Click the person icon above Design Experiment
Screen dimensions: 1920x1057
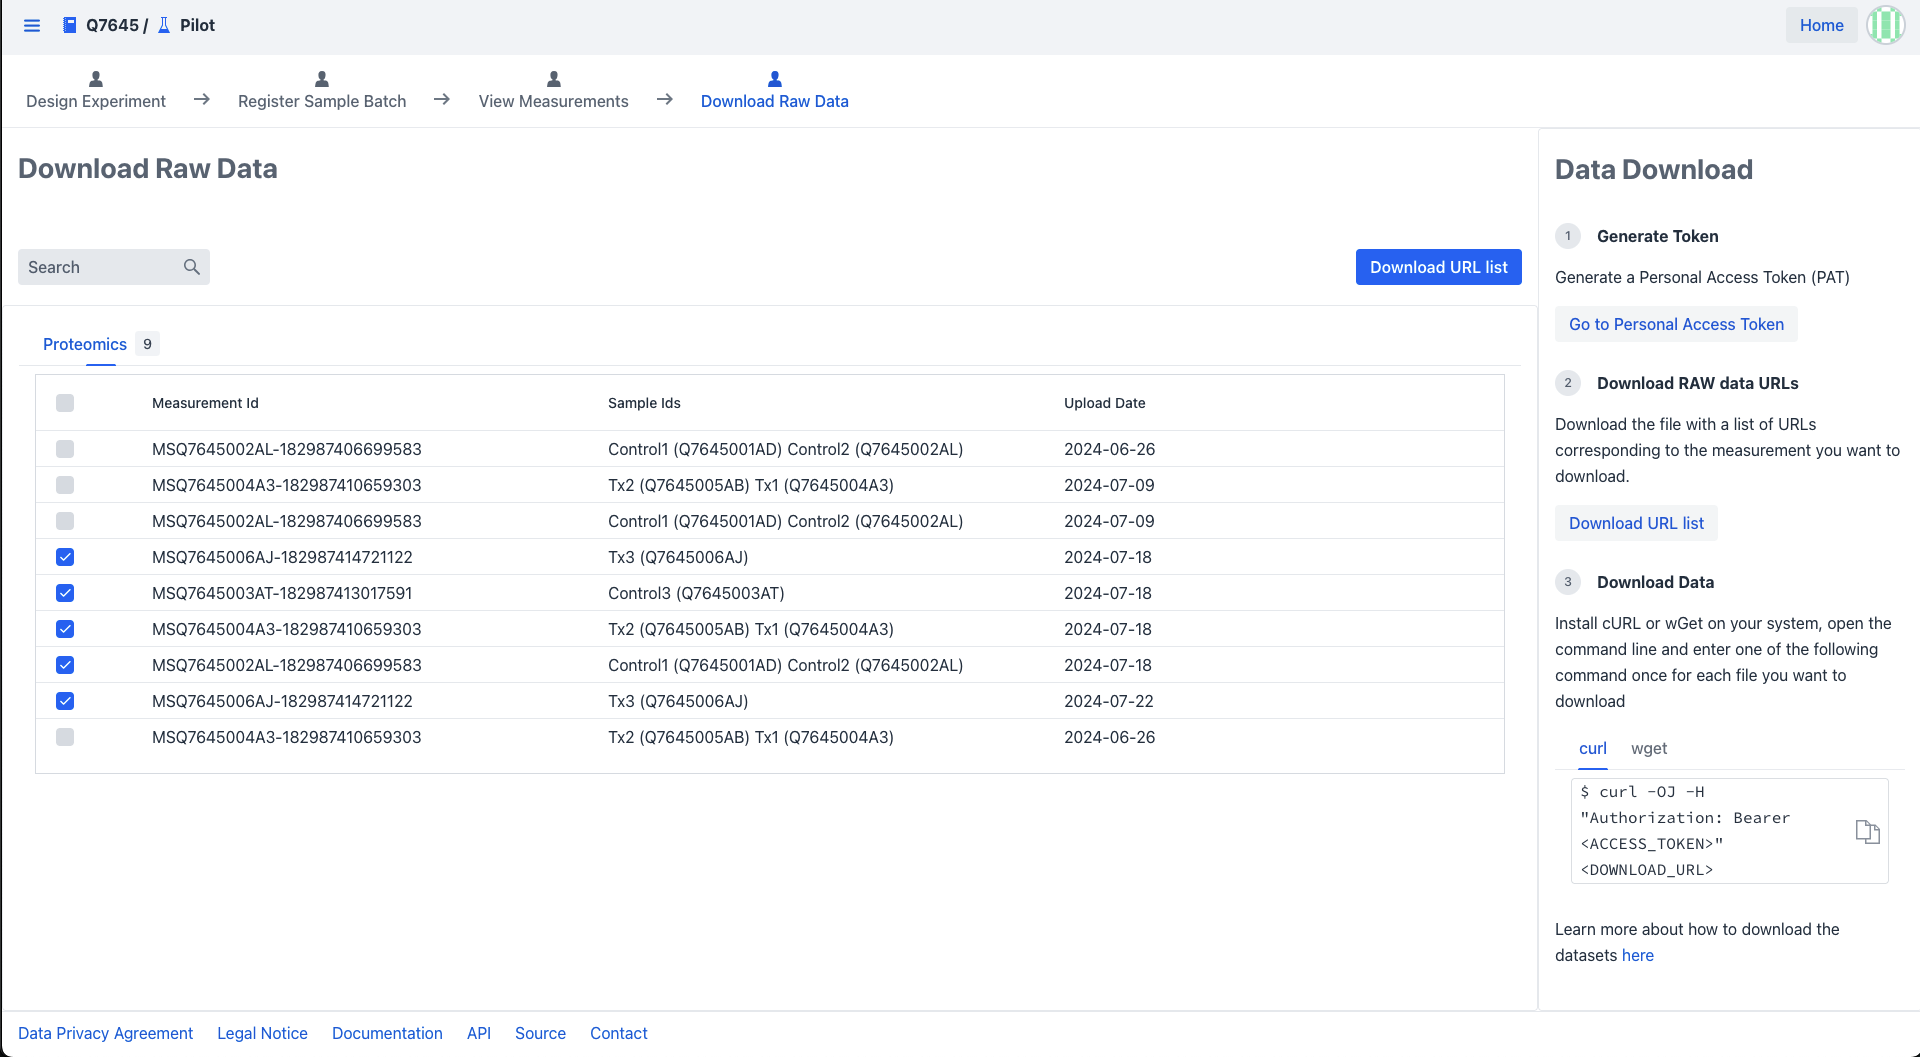pyautogui.click(x=96, y=79)
